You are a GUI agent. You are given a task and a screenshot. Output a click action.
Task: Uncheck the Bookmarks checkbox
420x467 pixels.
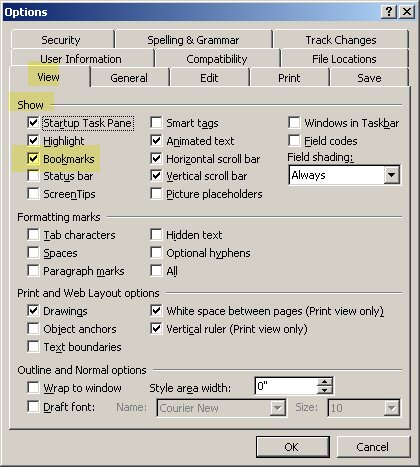click(33, 159)
